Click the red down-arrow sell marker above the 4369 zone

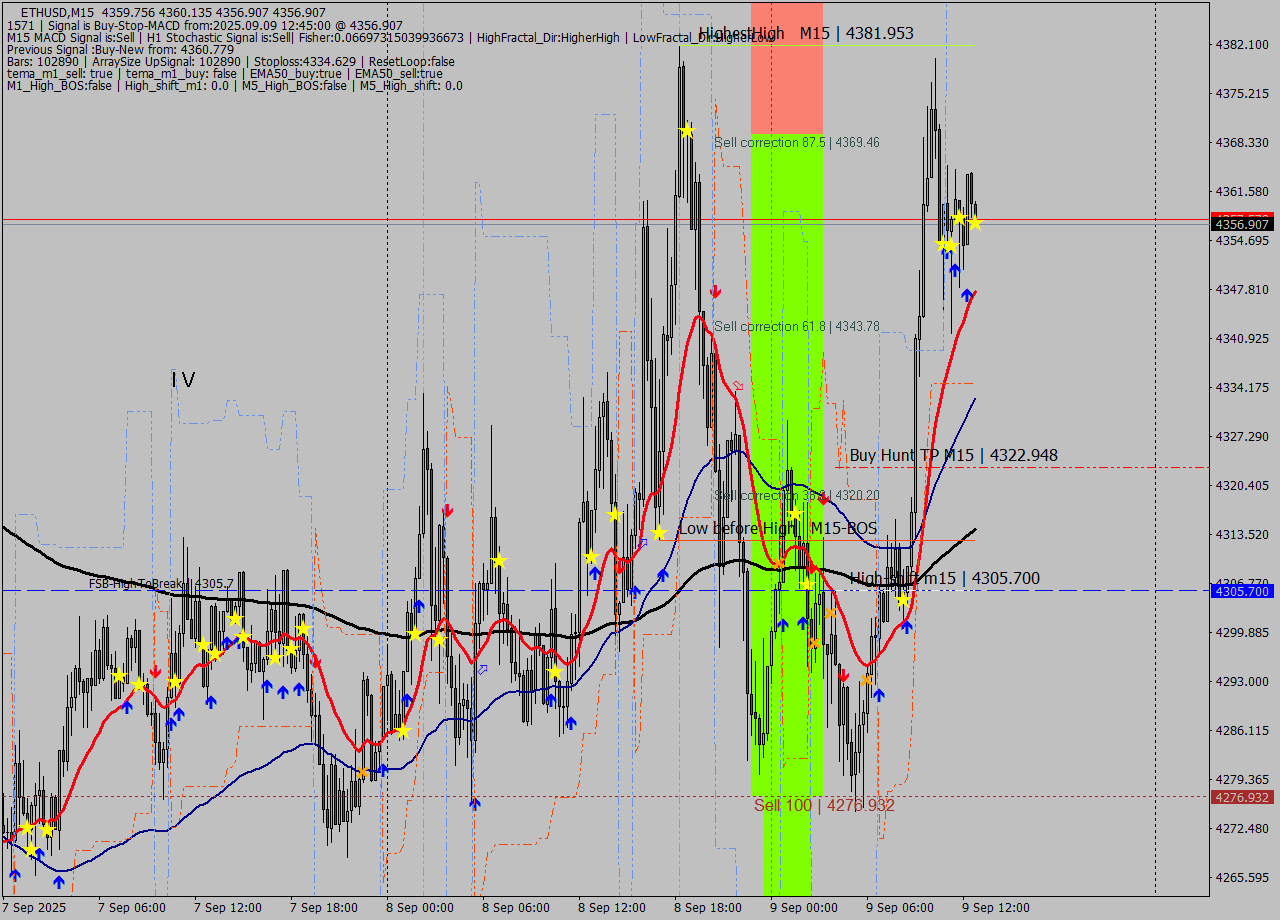(716, 292)
